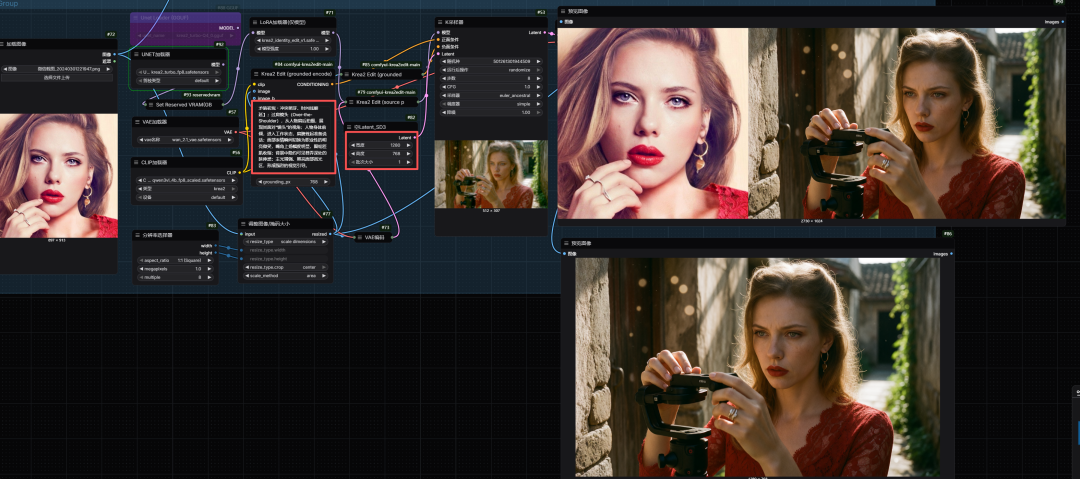Open the CLIP 类型 krea2 dropdown

pyautogui.click(x=187, y=188)
